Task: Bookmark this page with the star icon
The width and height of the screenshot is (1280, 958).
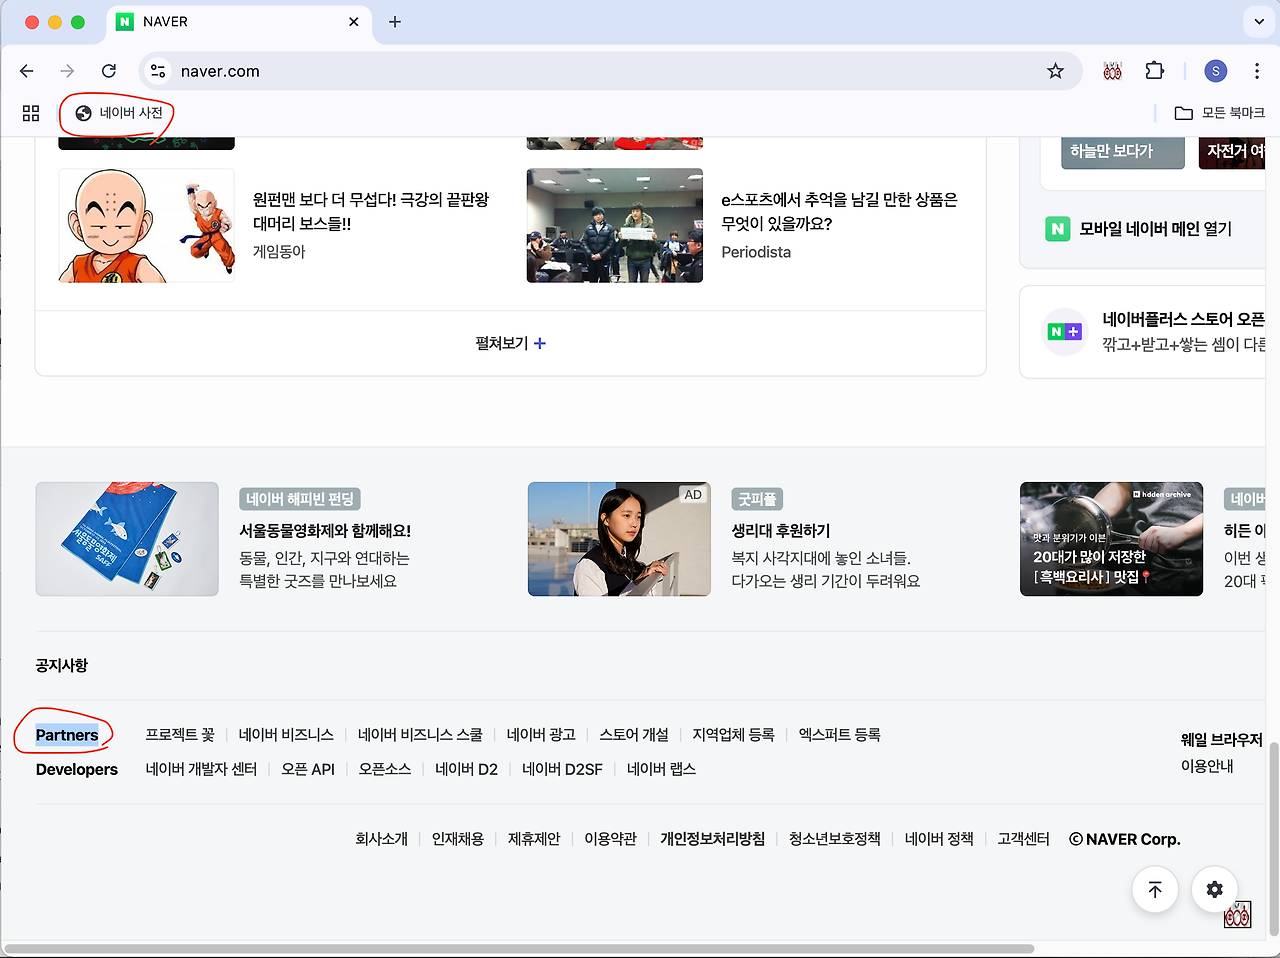Action: click(1055, 71)
